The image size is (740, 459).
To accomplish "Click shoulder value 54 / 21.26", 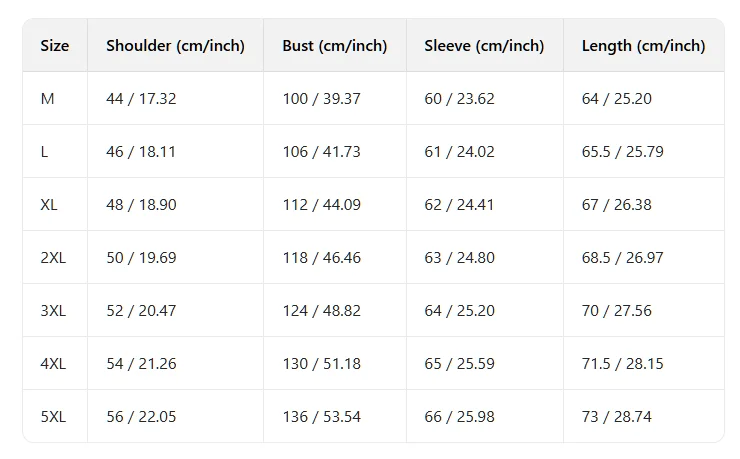I will (x=141, y=364).
